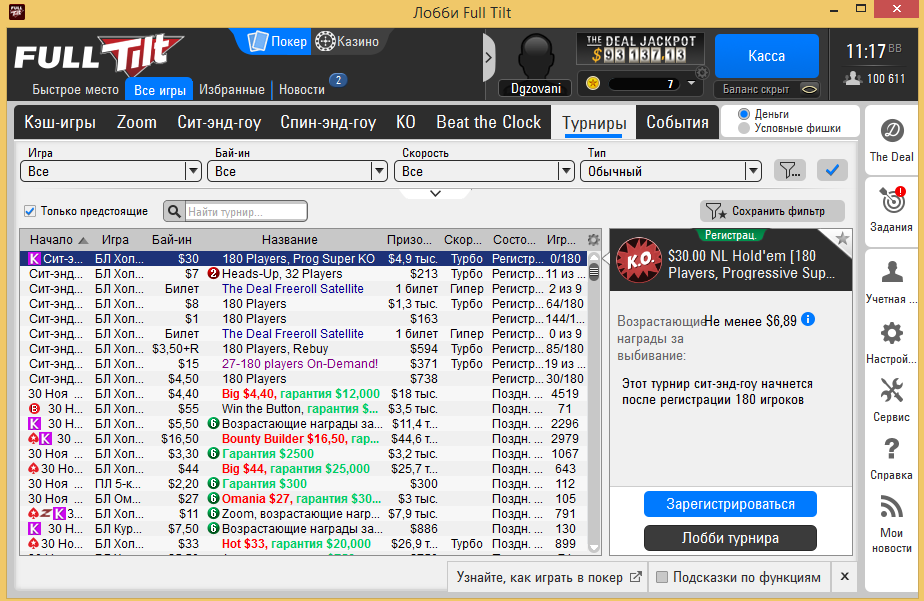Open Мои новости feed icon

892,507
